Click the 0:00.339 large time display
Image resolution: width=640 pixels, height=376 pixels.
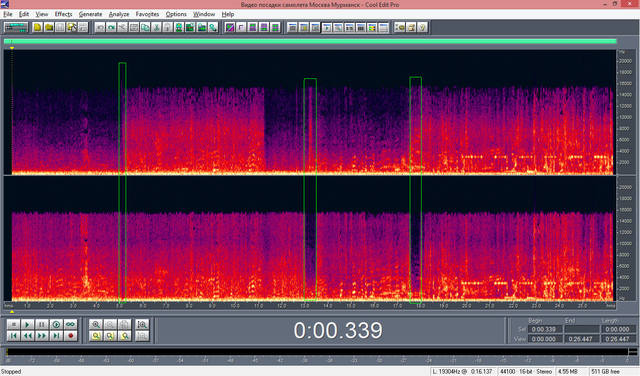(x=338, y=330)
